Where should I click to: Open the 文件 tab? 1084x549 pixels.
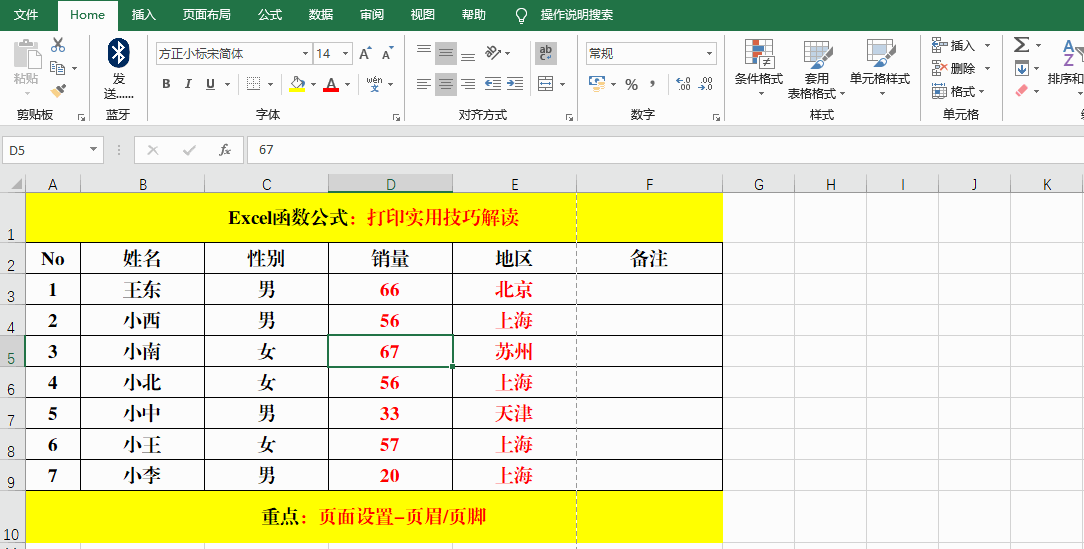pyautogui.click(x=26, y=15)
